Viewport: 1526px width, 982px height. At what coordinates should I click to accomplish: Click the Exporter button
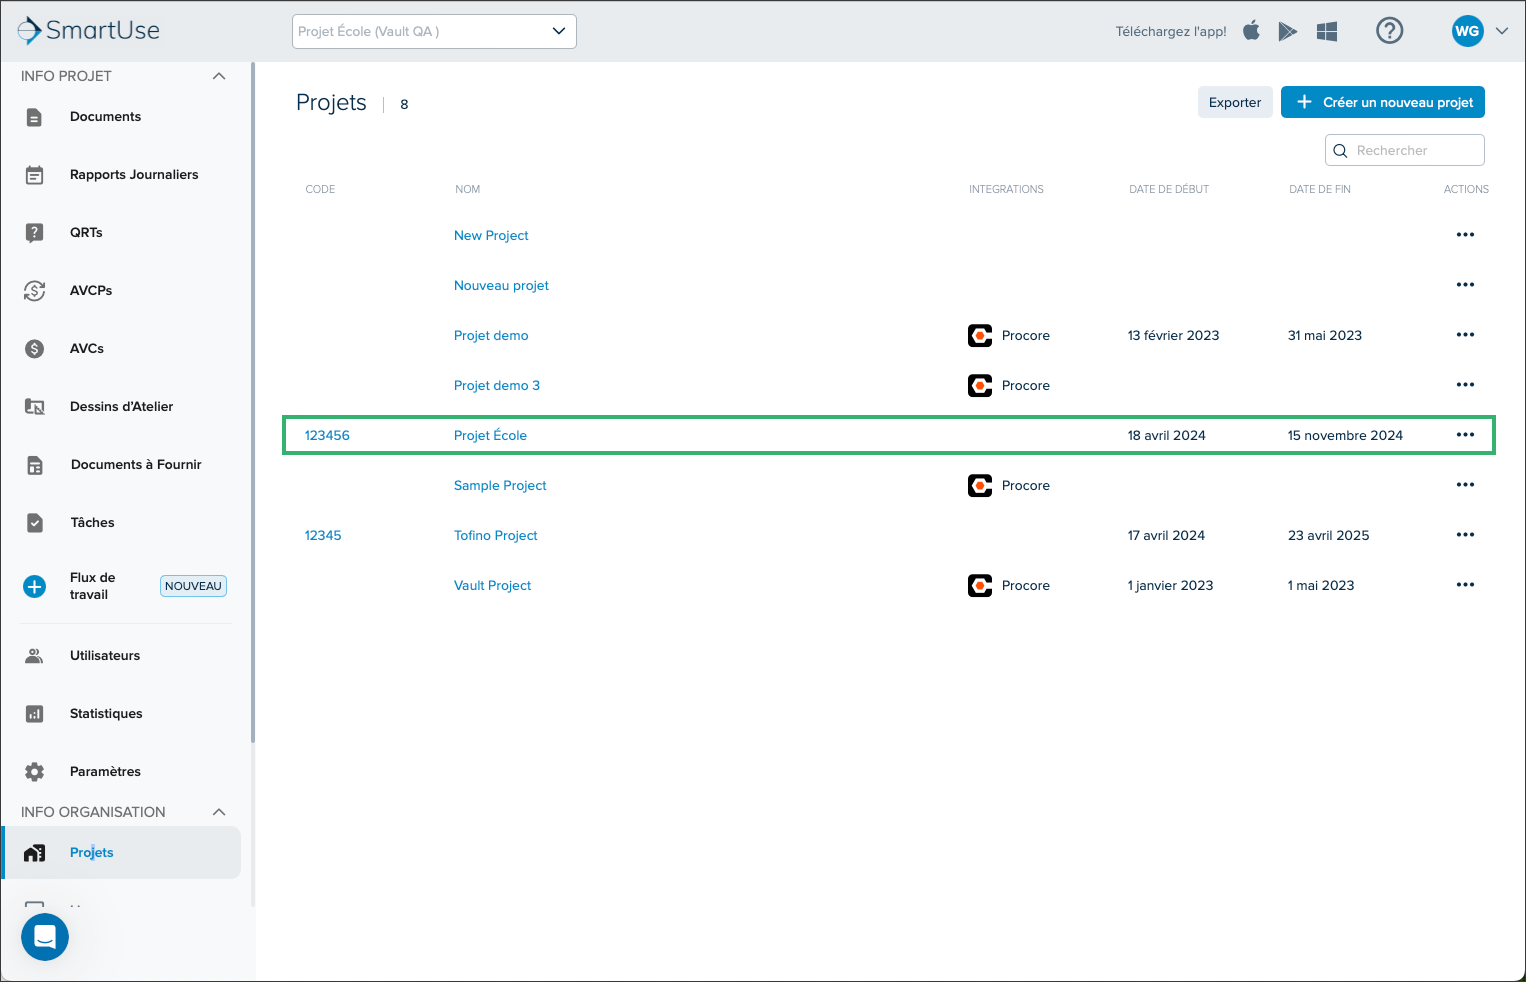click(1235, 102)
